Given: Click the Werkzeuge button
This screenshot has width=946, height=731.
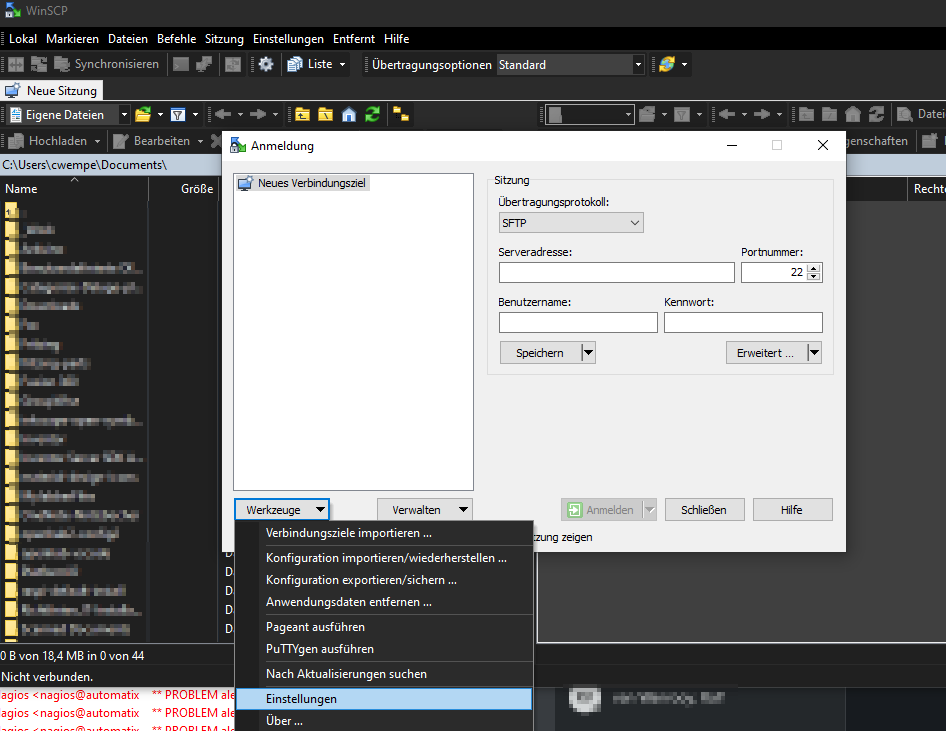Looking at the screenshot, I should pyautogui.click(x=282, y=510).
